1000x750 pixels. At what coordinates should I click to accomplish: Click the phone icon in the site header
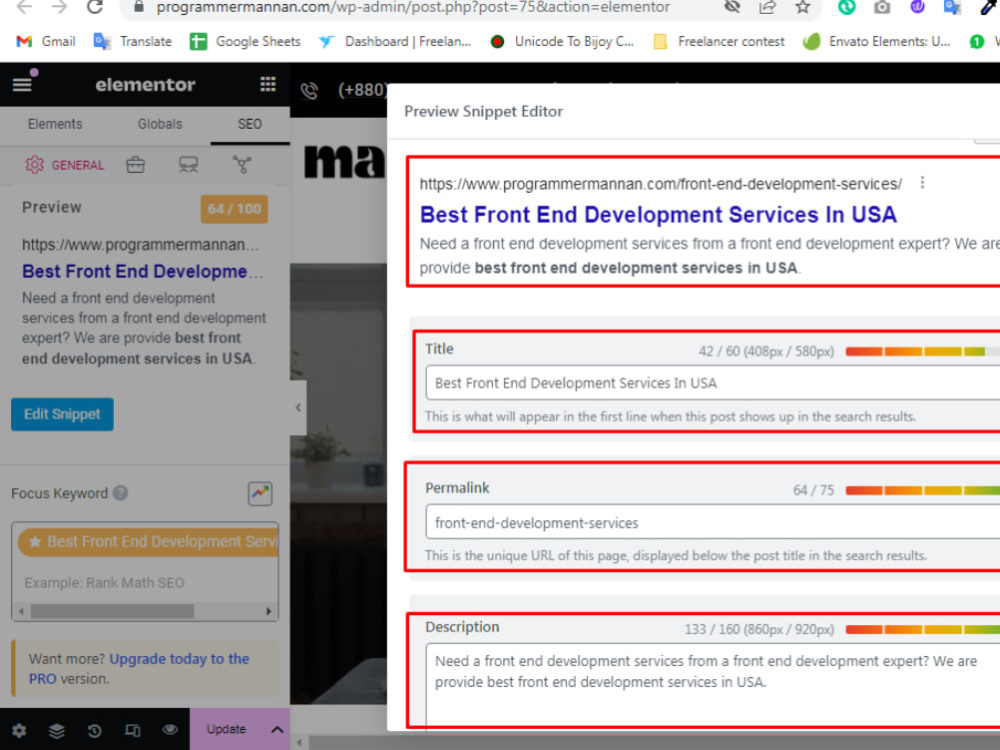point(309,91)
